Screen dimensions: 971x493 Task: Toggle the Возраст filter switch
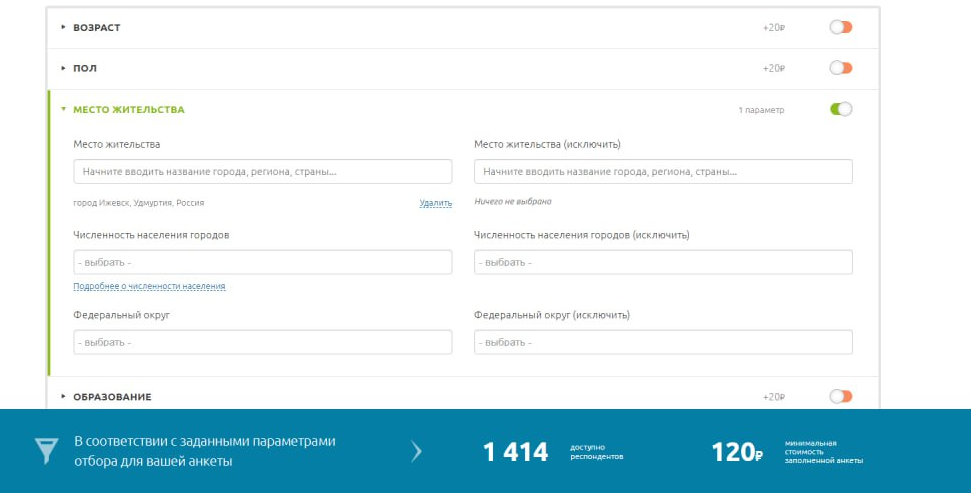tap(840, 27)
